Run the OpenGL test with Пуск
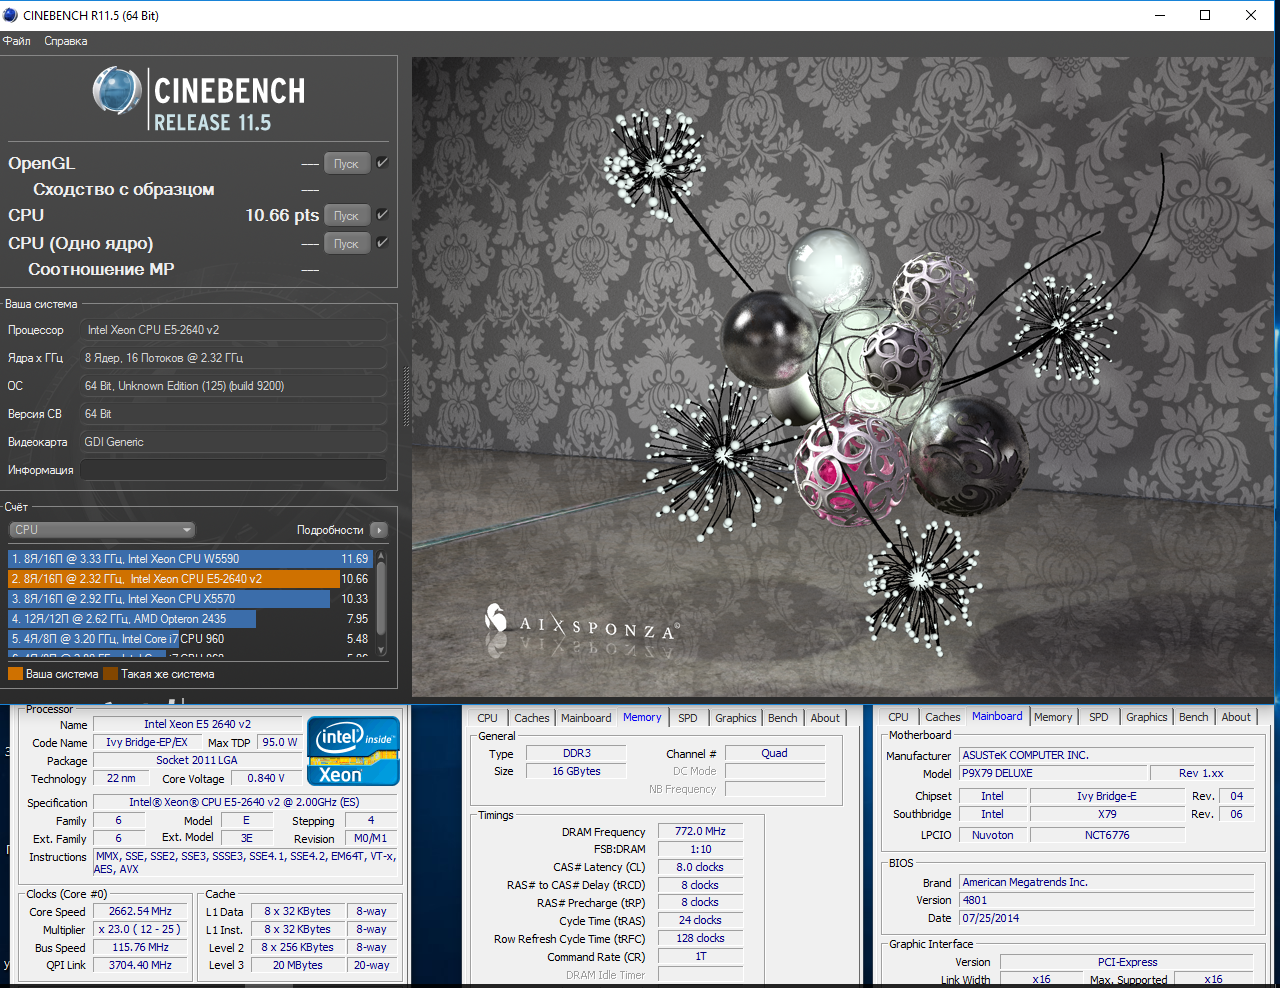 click(347, 164)
